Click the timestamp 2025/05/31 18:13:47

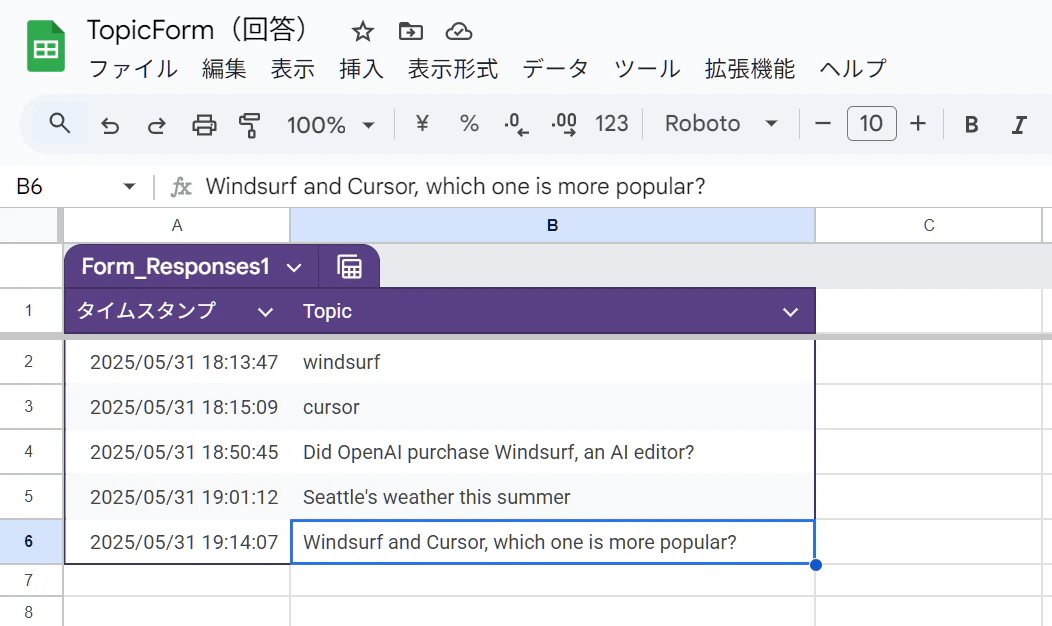pyautogui.click(x=184, y=362)
